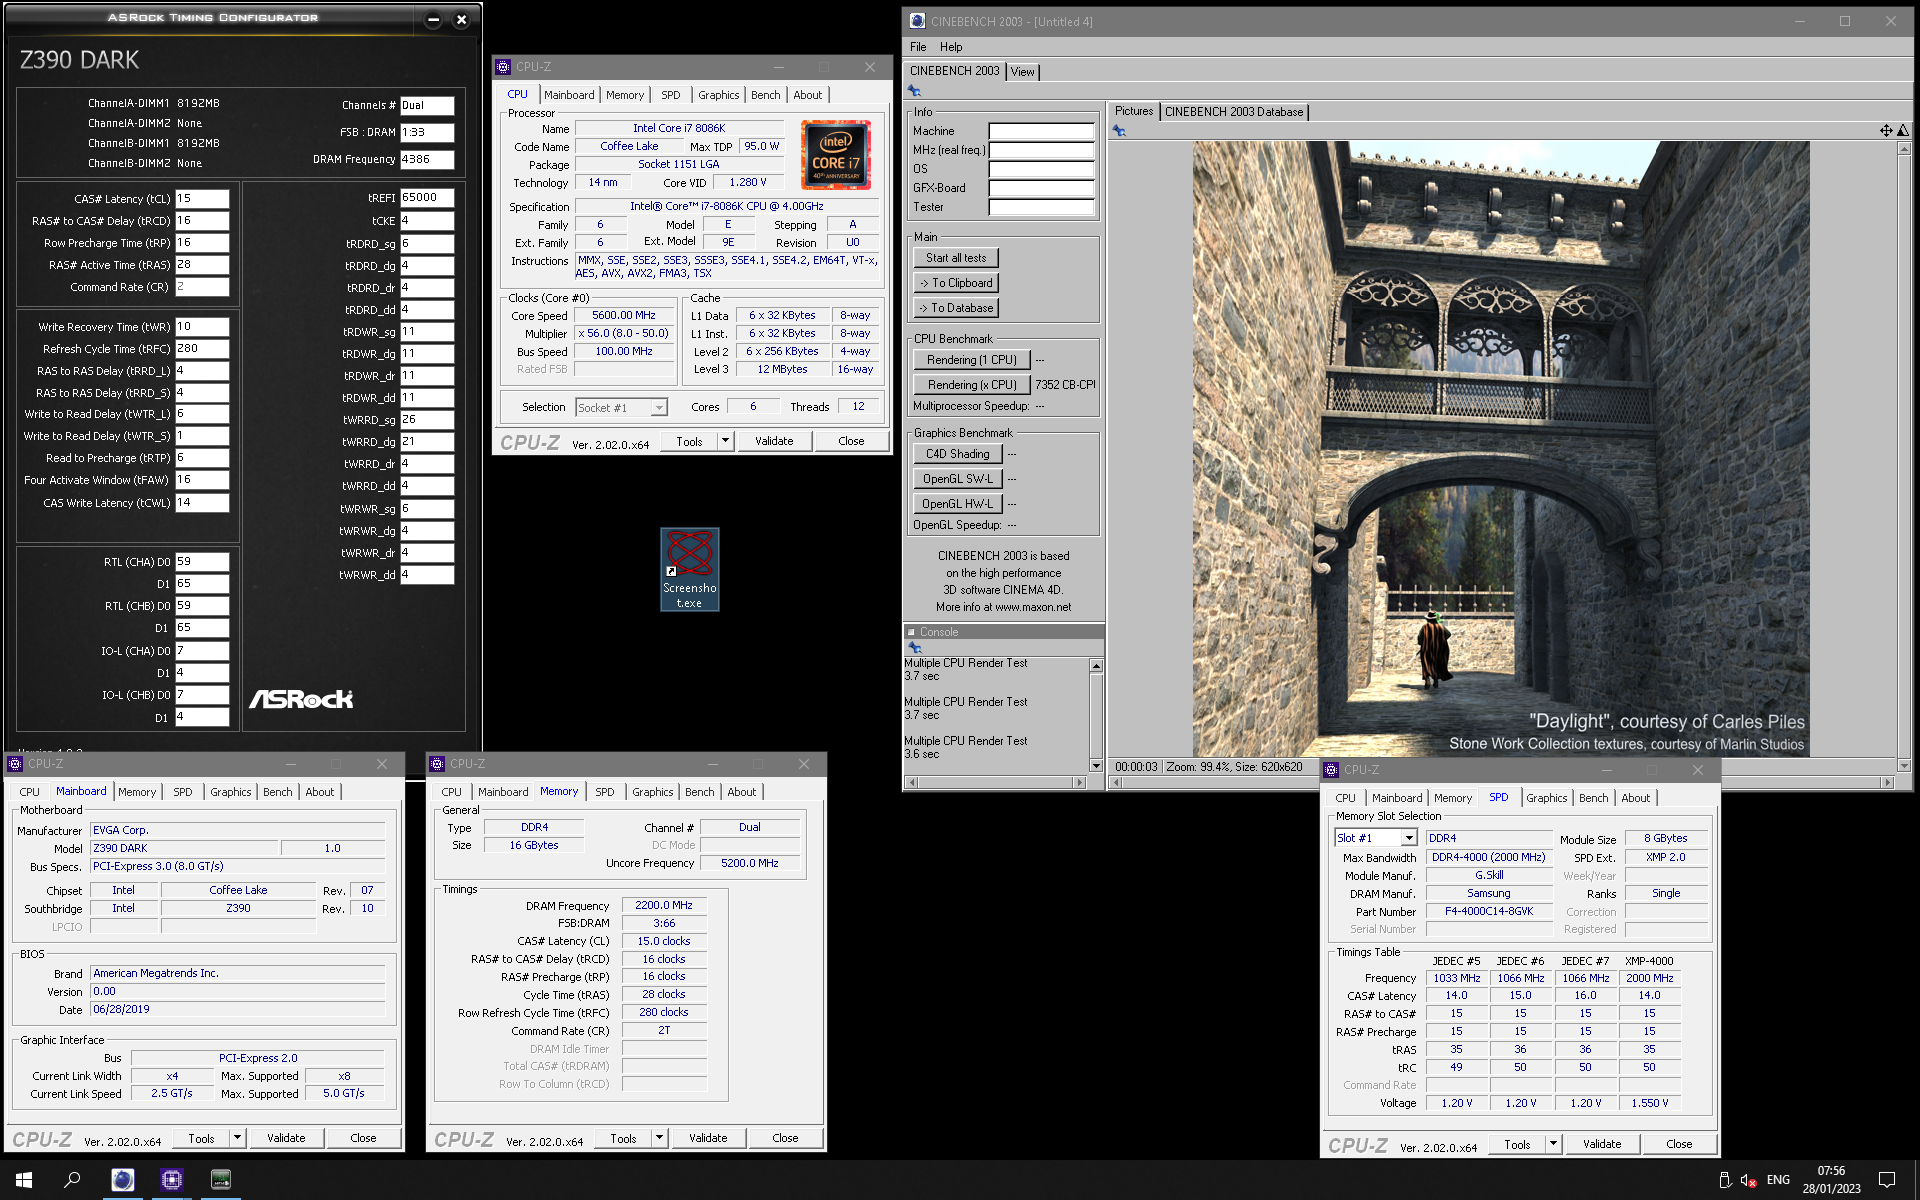Switch to View tab in Cinebench
This screenshot has height=1200, width=1920.
(1022, 72)
